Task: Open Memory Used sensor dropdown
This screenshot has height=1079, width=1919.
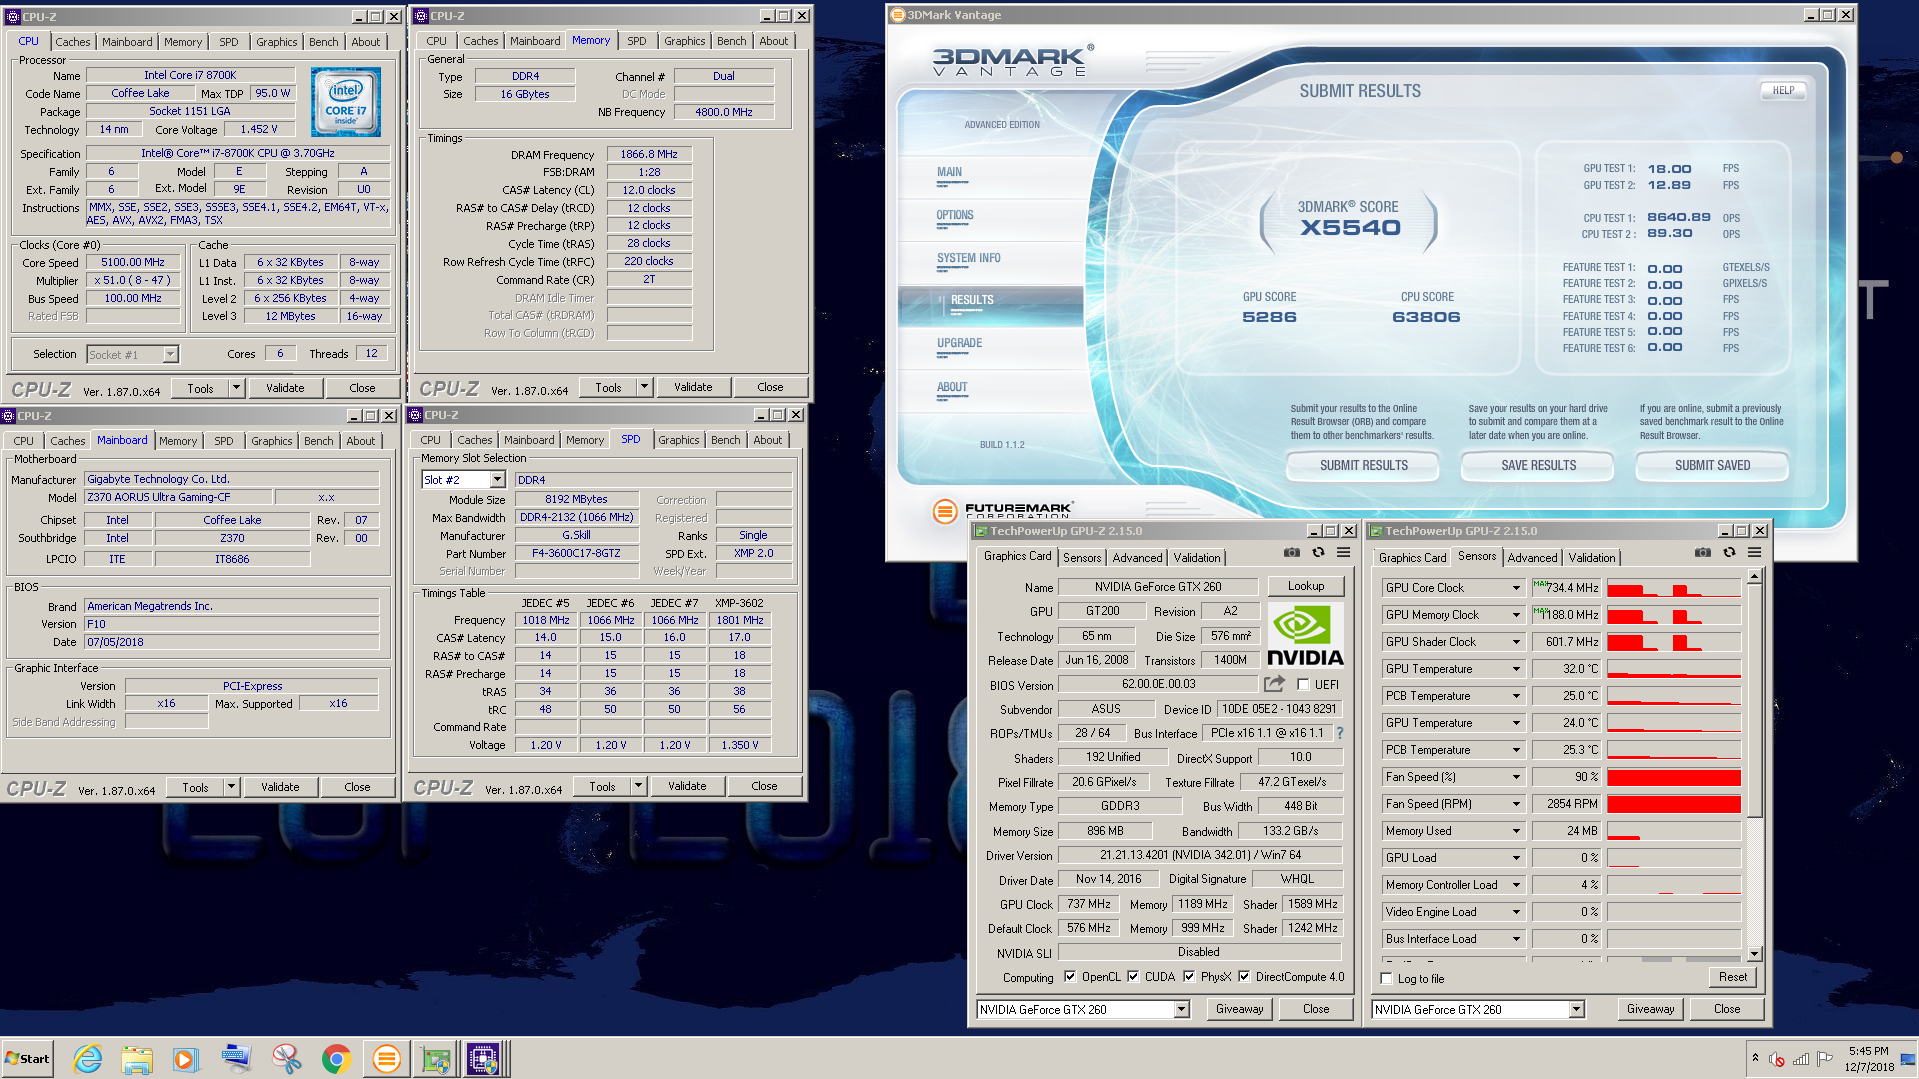Action: (x=1516, y=831)
